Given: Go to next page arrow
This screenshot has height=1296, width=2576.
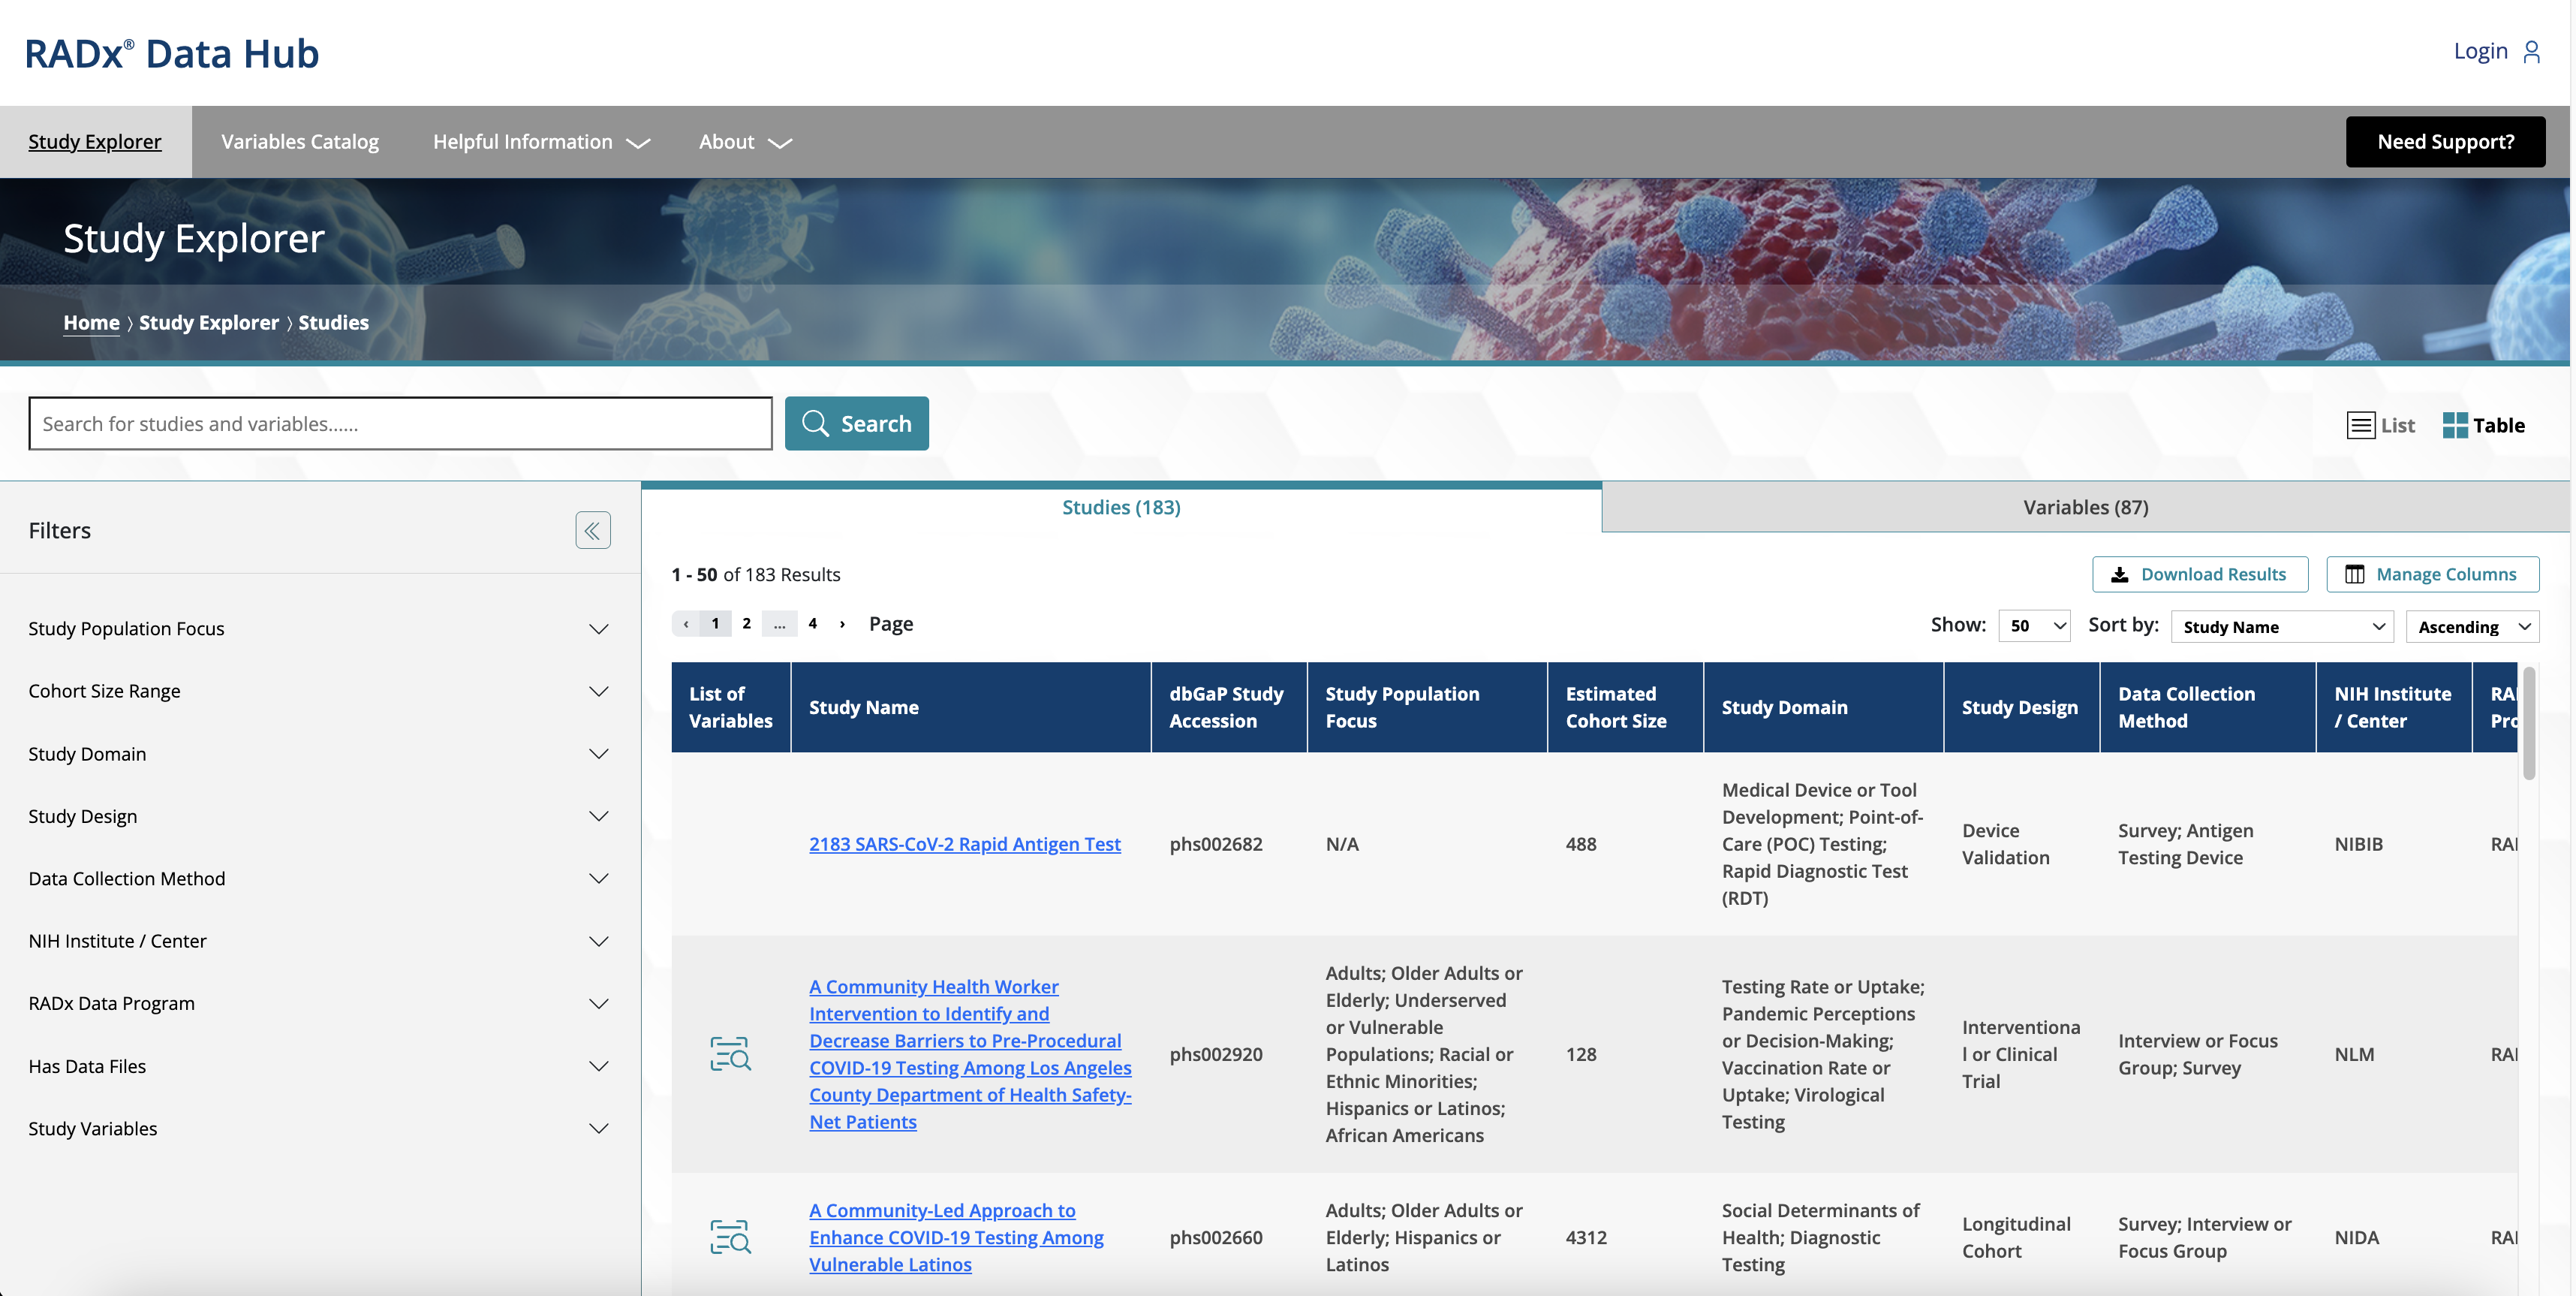Looking at the screenshot, I should 842,624.
